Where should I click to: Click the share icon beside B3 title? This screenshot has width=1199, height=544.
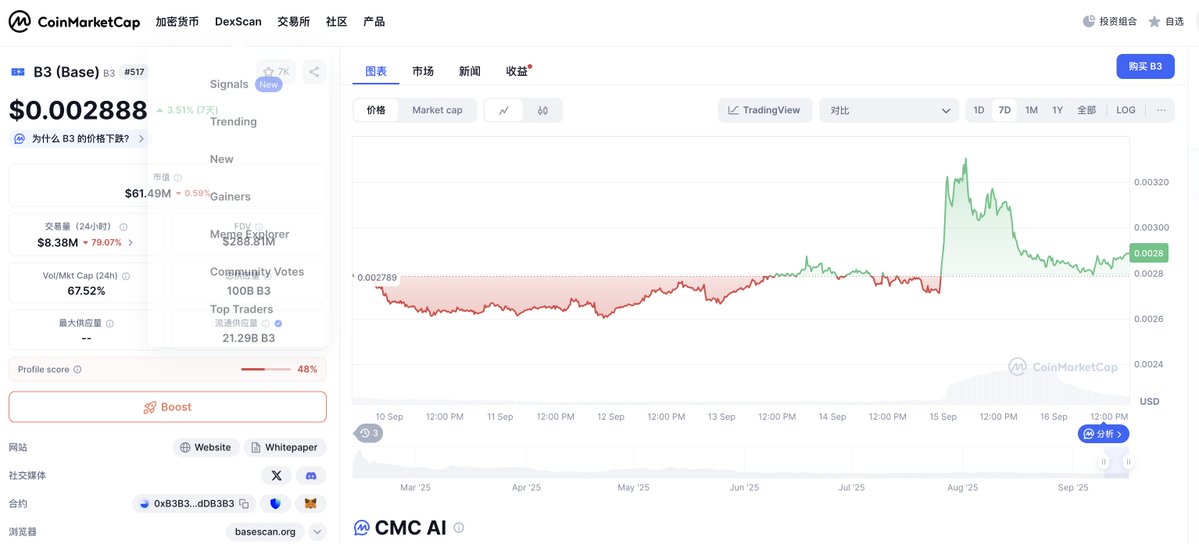(314, 72)
